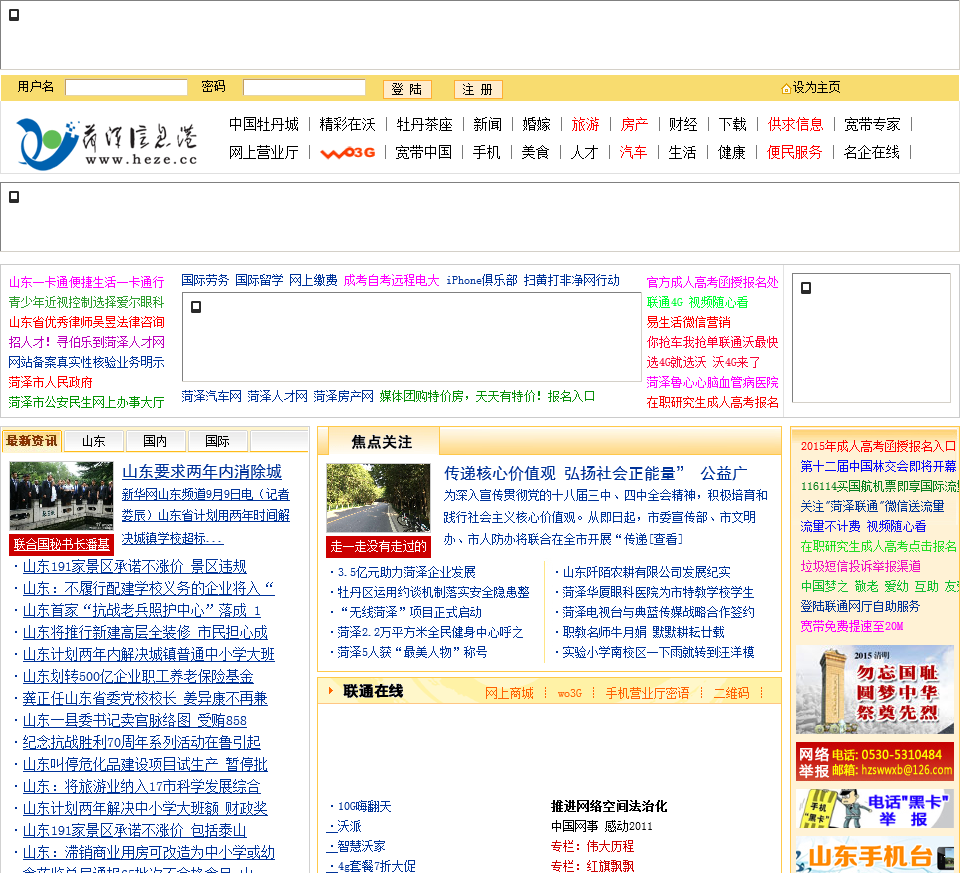Open 国际劳务 link
The image size is (960, 873).
(205, 280)
